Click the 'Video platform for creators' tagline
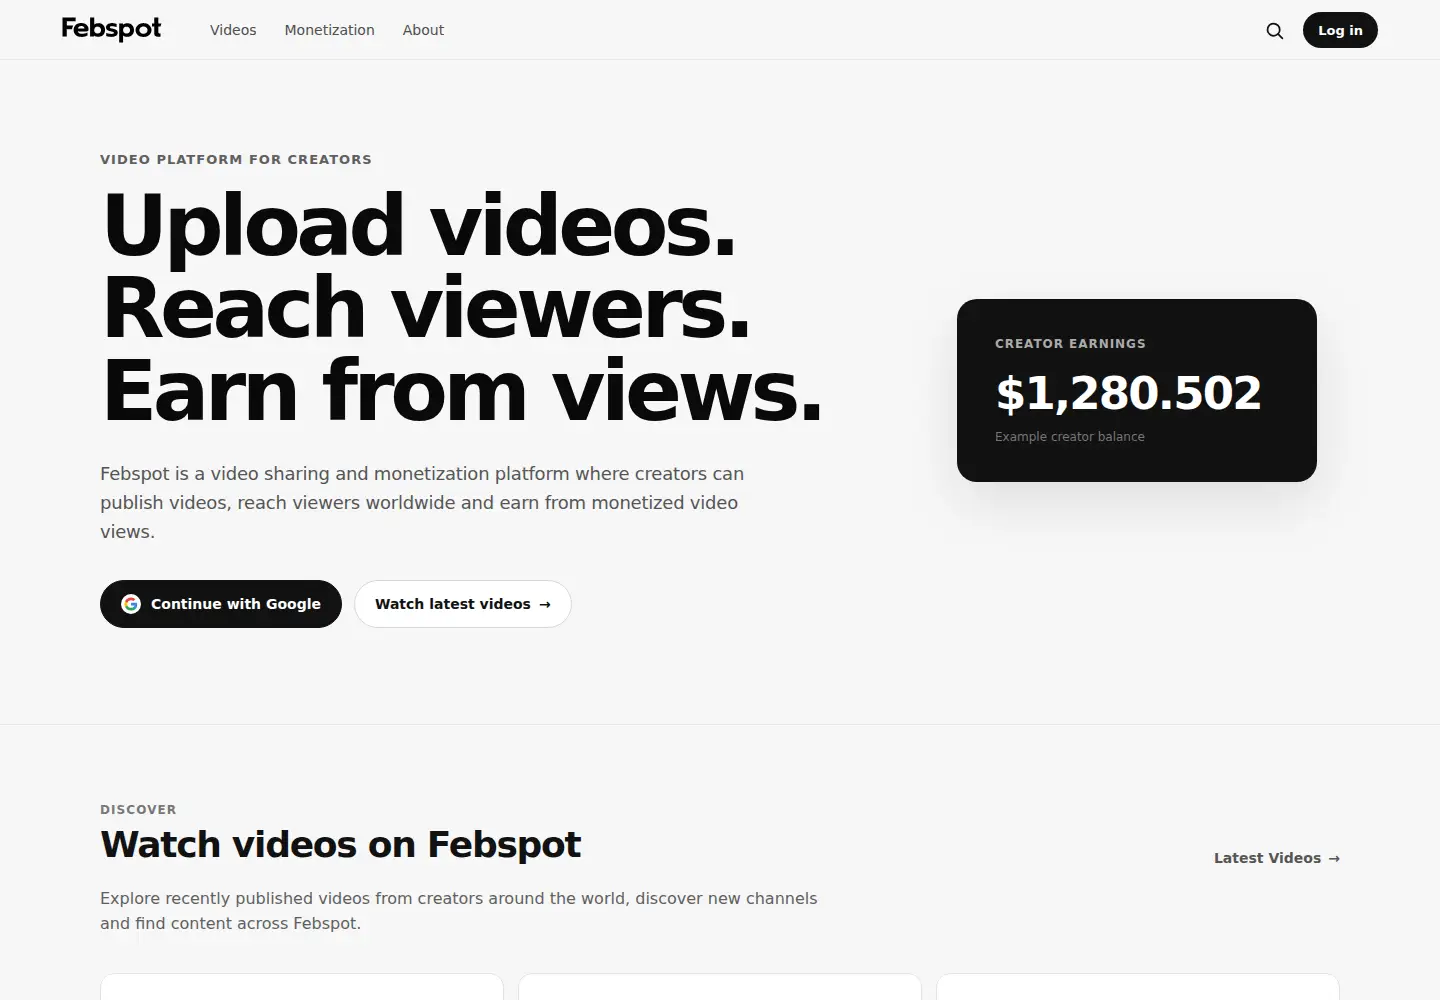 pos(236,159)
